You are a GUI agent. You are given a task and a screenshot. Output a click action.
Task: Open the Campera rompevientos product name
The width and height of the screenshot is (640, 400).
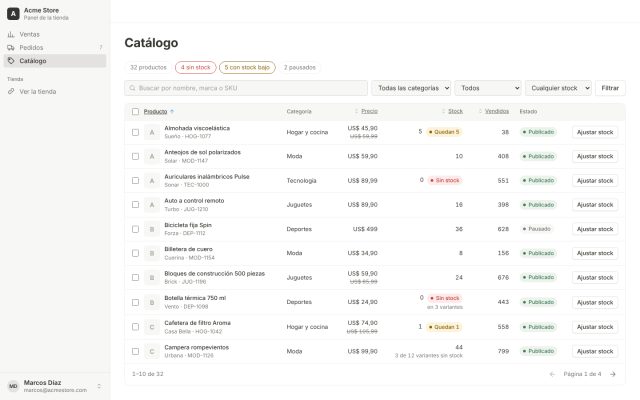click(196, 347)
